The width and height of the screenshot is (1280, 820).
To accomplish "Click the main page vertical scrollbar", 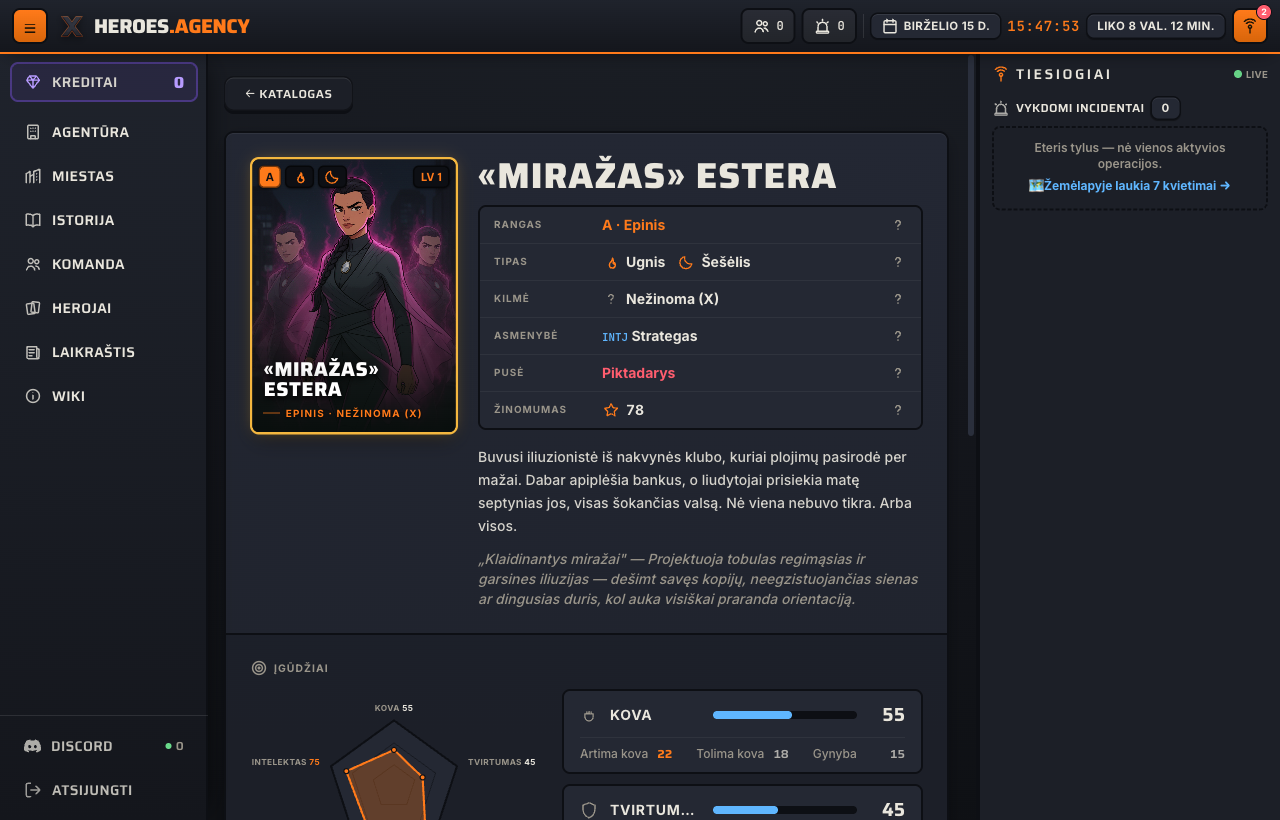I will pos(971,246).
